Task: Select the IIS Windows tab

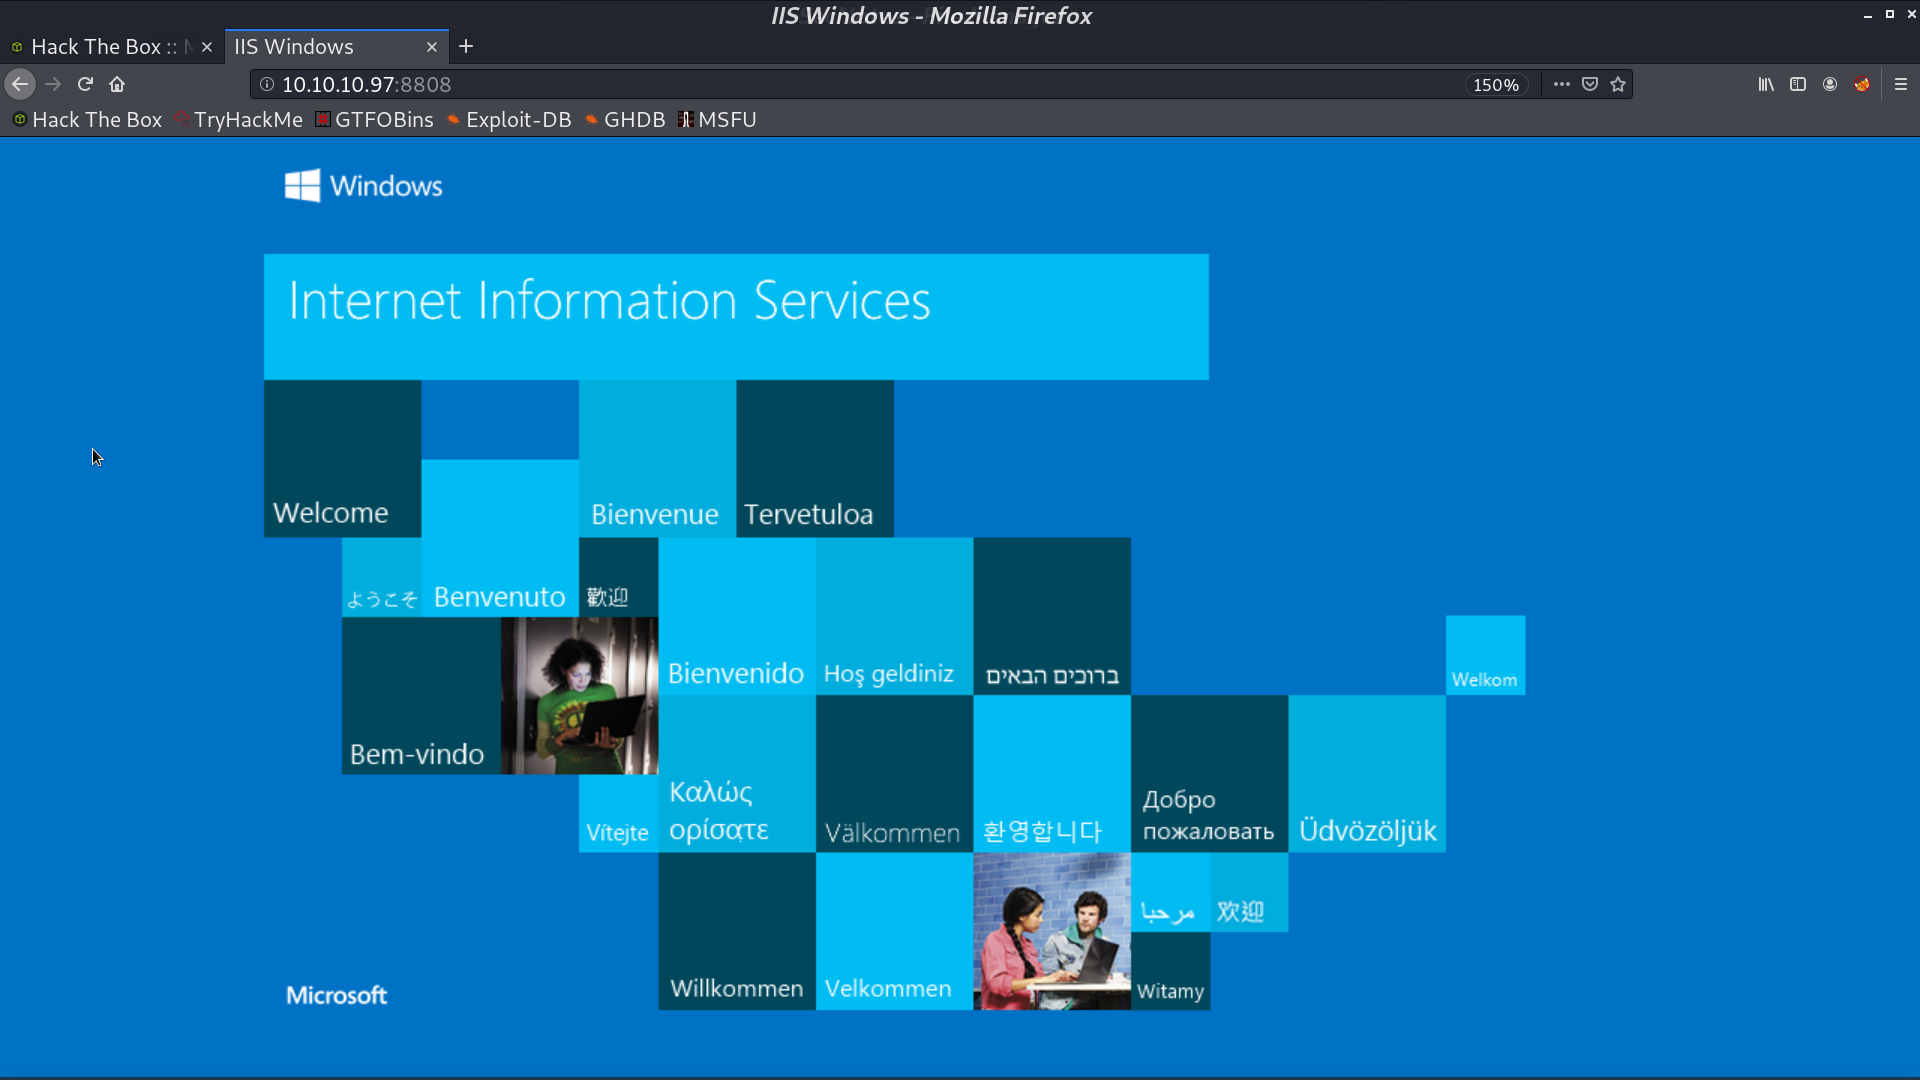Action: (337, 47)
